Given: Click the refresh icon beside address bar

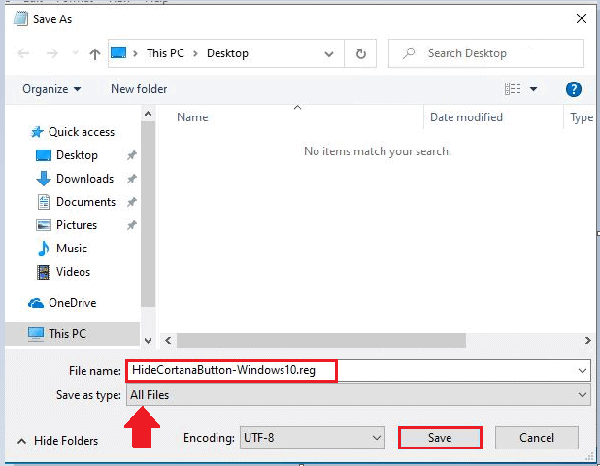Looking at the screenshot, I should click(x=359, y=54).
